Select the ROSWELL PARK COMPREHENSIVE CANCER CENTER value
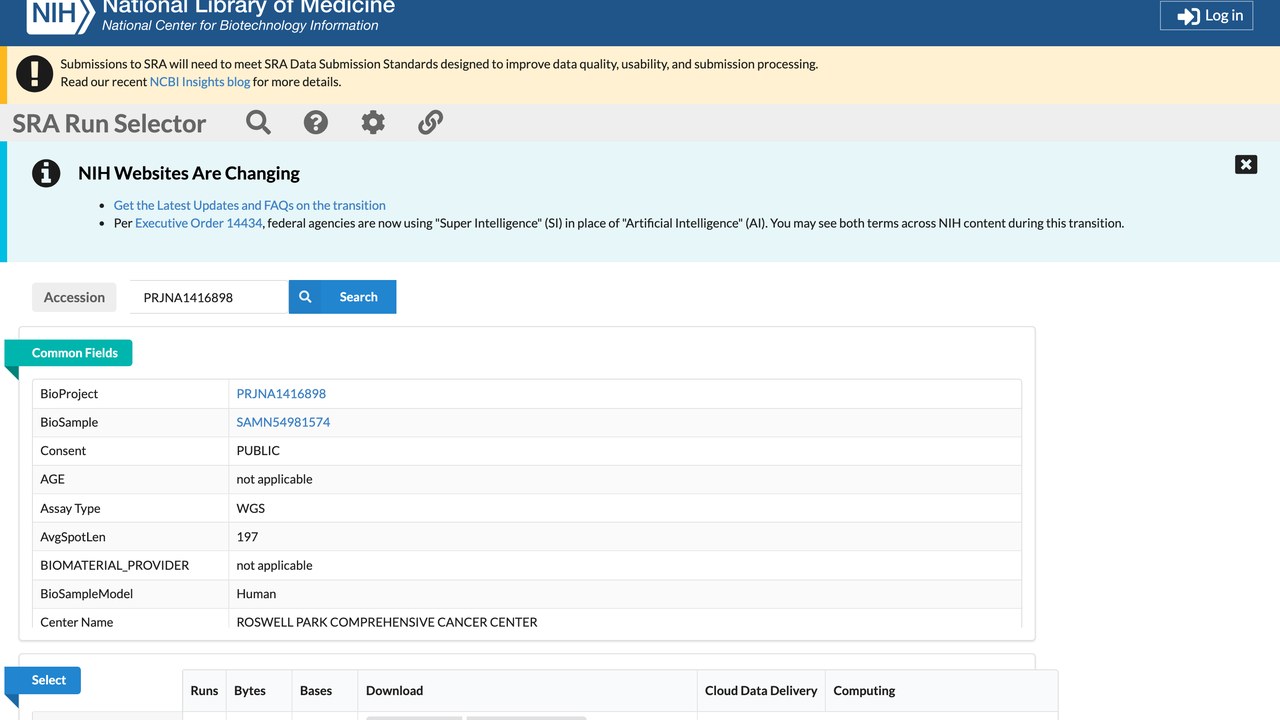Image resolution: width=1280 pixels, height=720 pixels. [x=387, y=622]
